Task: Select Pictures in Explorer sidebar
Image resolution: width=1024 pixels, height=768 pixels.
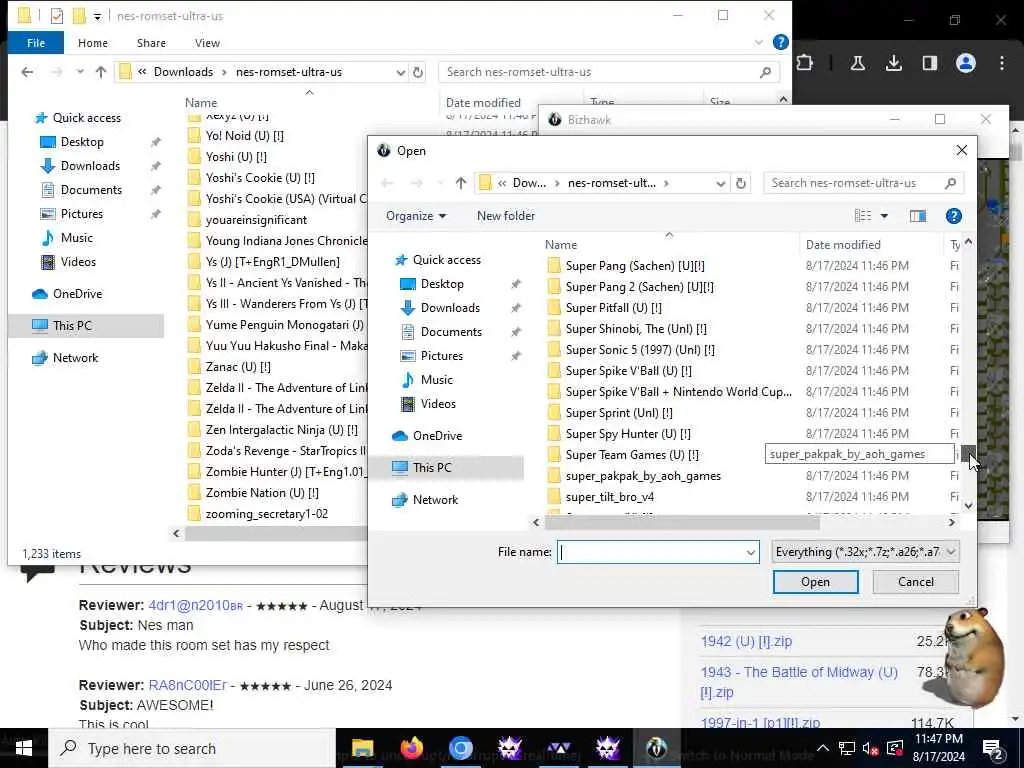Action: pyautogui.click(x=81, y=214)
